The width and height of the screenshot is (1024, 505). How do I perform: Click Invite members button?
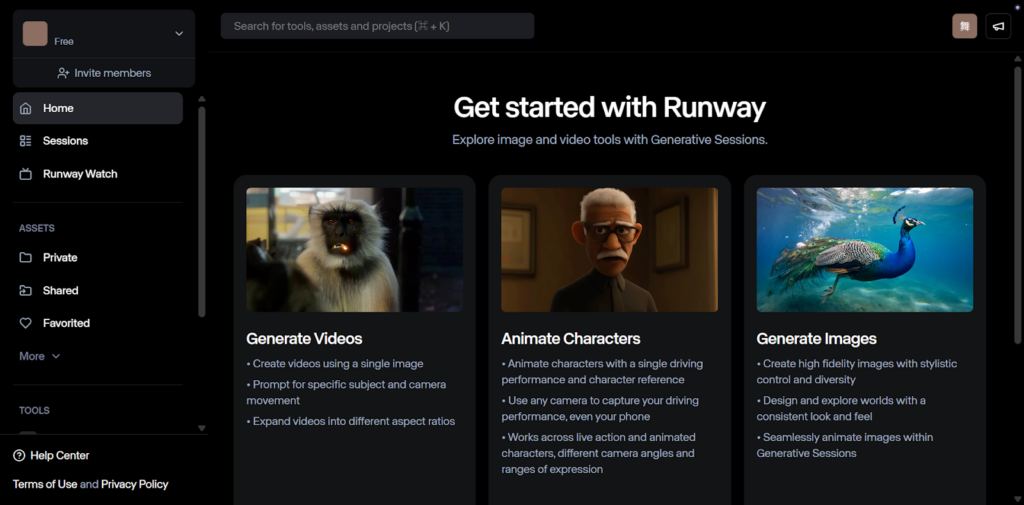tap(104, 73)
